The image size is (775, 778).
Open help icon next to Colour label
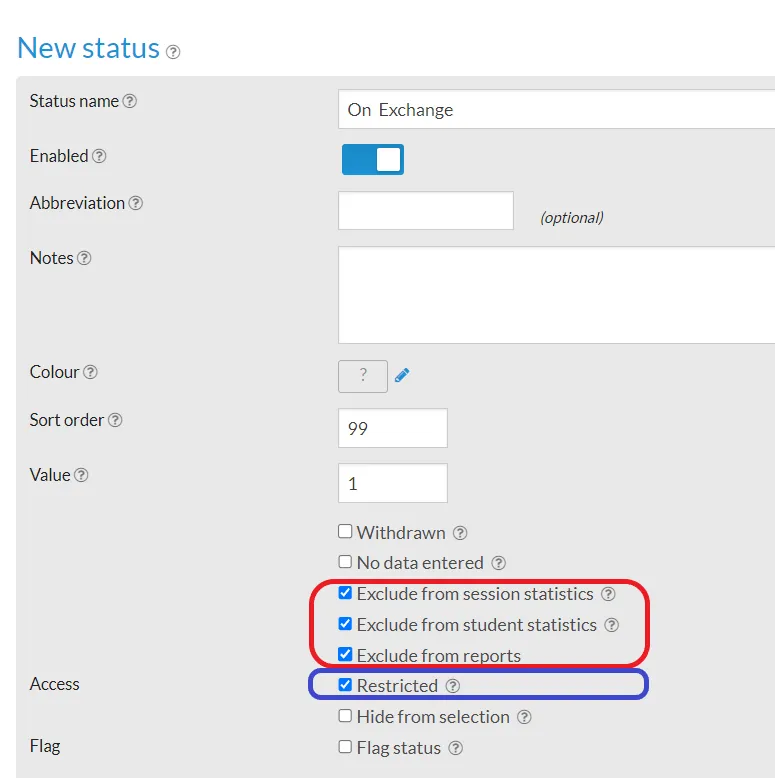click(x=90, y=372)
